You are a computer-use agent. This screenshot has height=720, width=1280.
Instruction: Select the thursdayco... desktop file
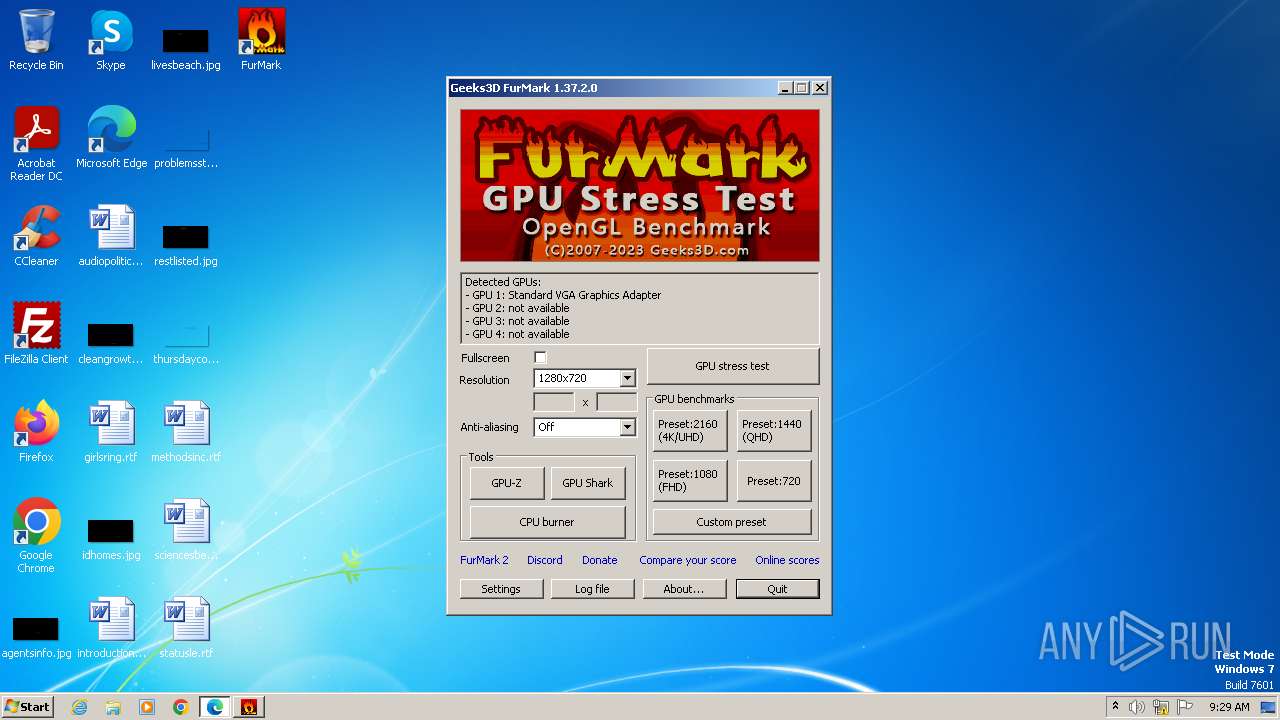pyautogui.click(x=186, y=342)
